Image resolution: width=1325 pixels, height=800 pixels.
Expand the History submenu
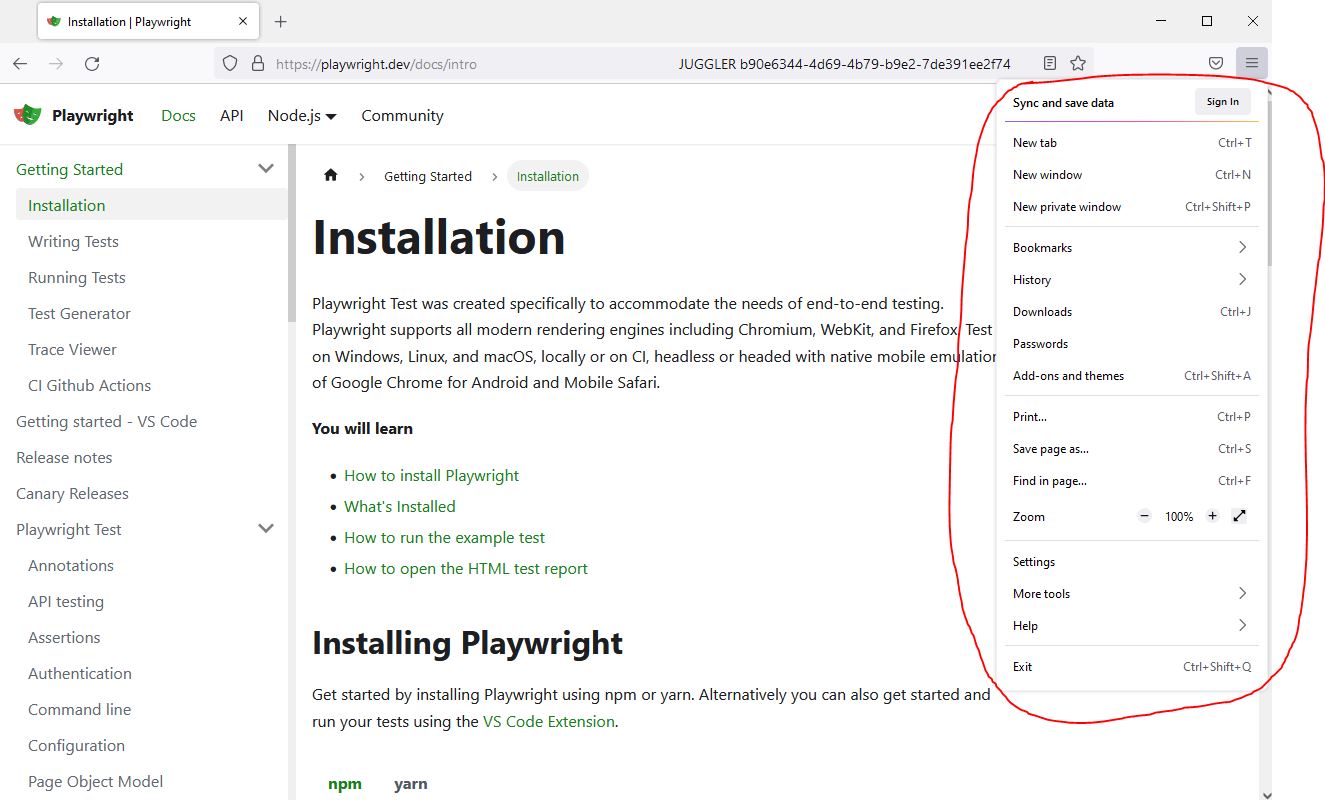pyautogui.click(x=1242, y=279)
